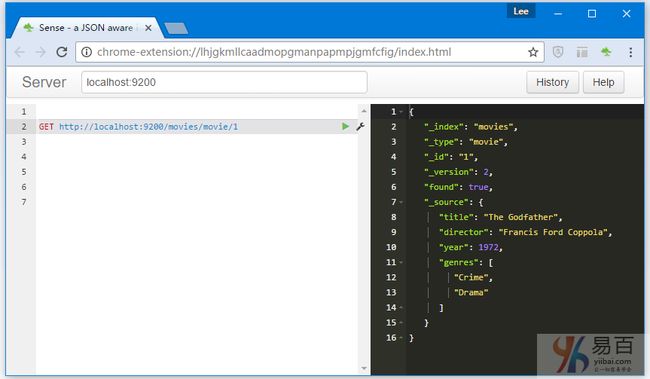Place cursor on empty editor line 5
The height and width of the screenshot is (379, 650).
point(196,172)
